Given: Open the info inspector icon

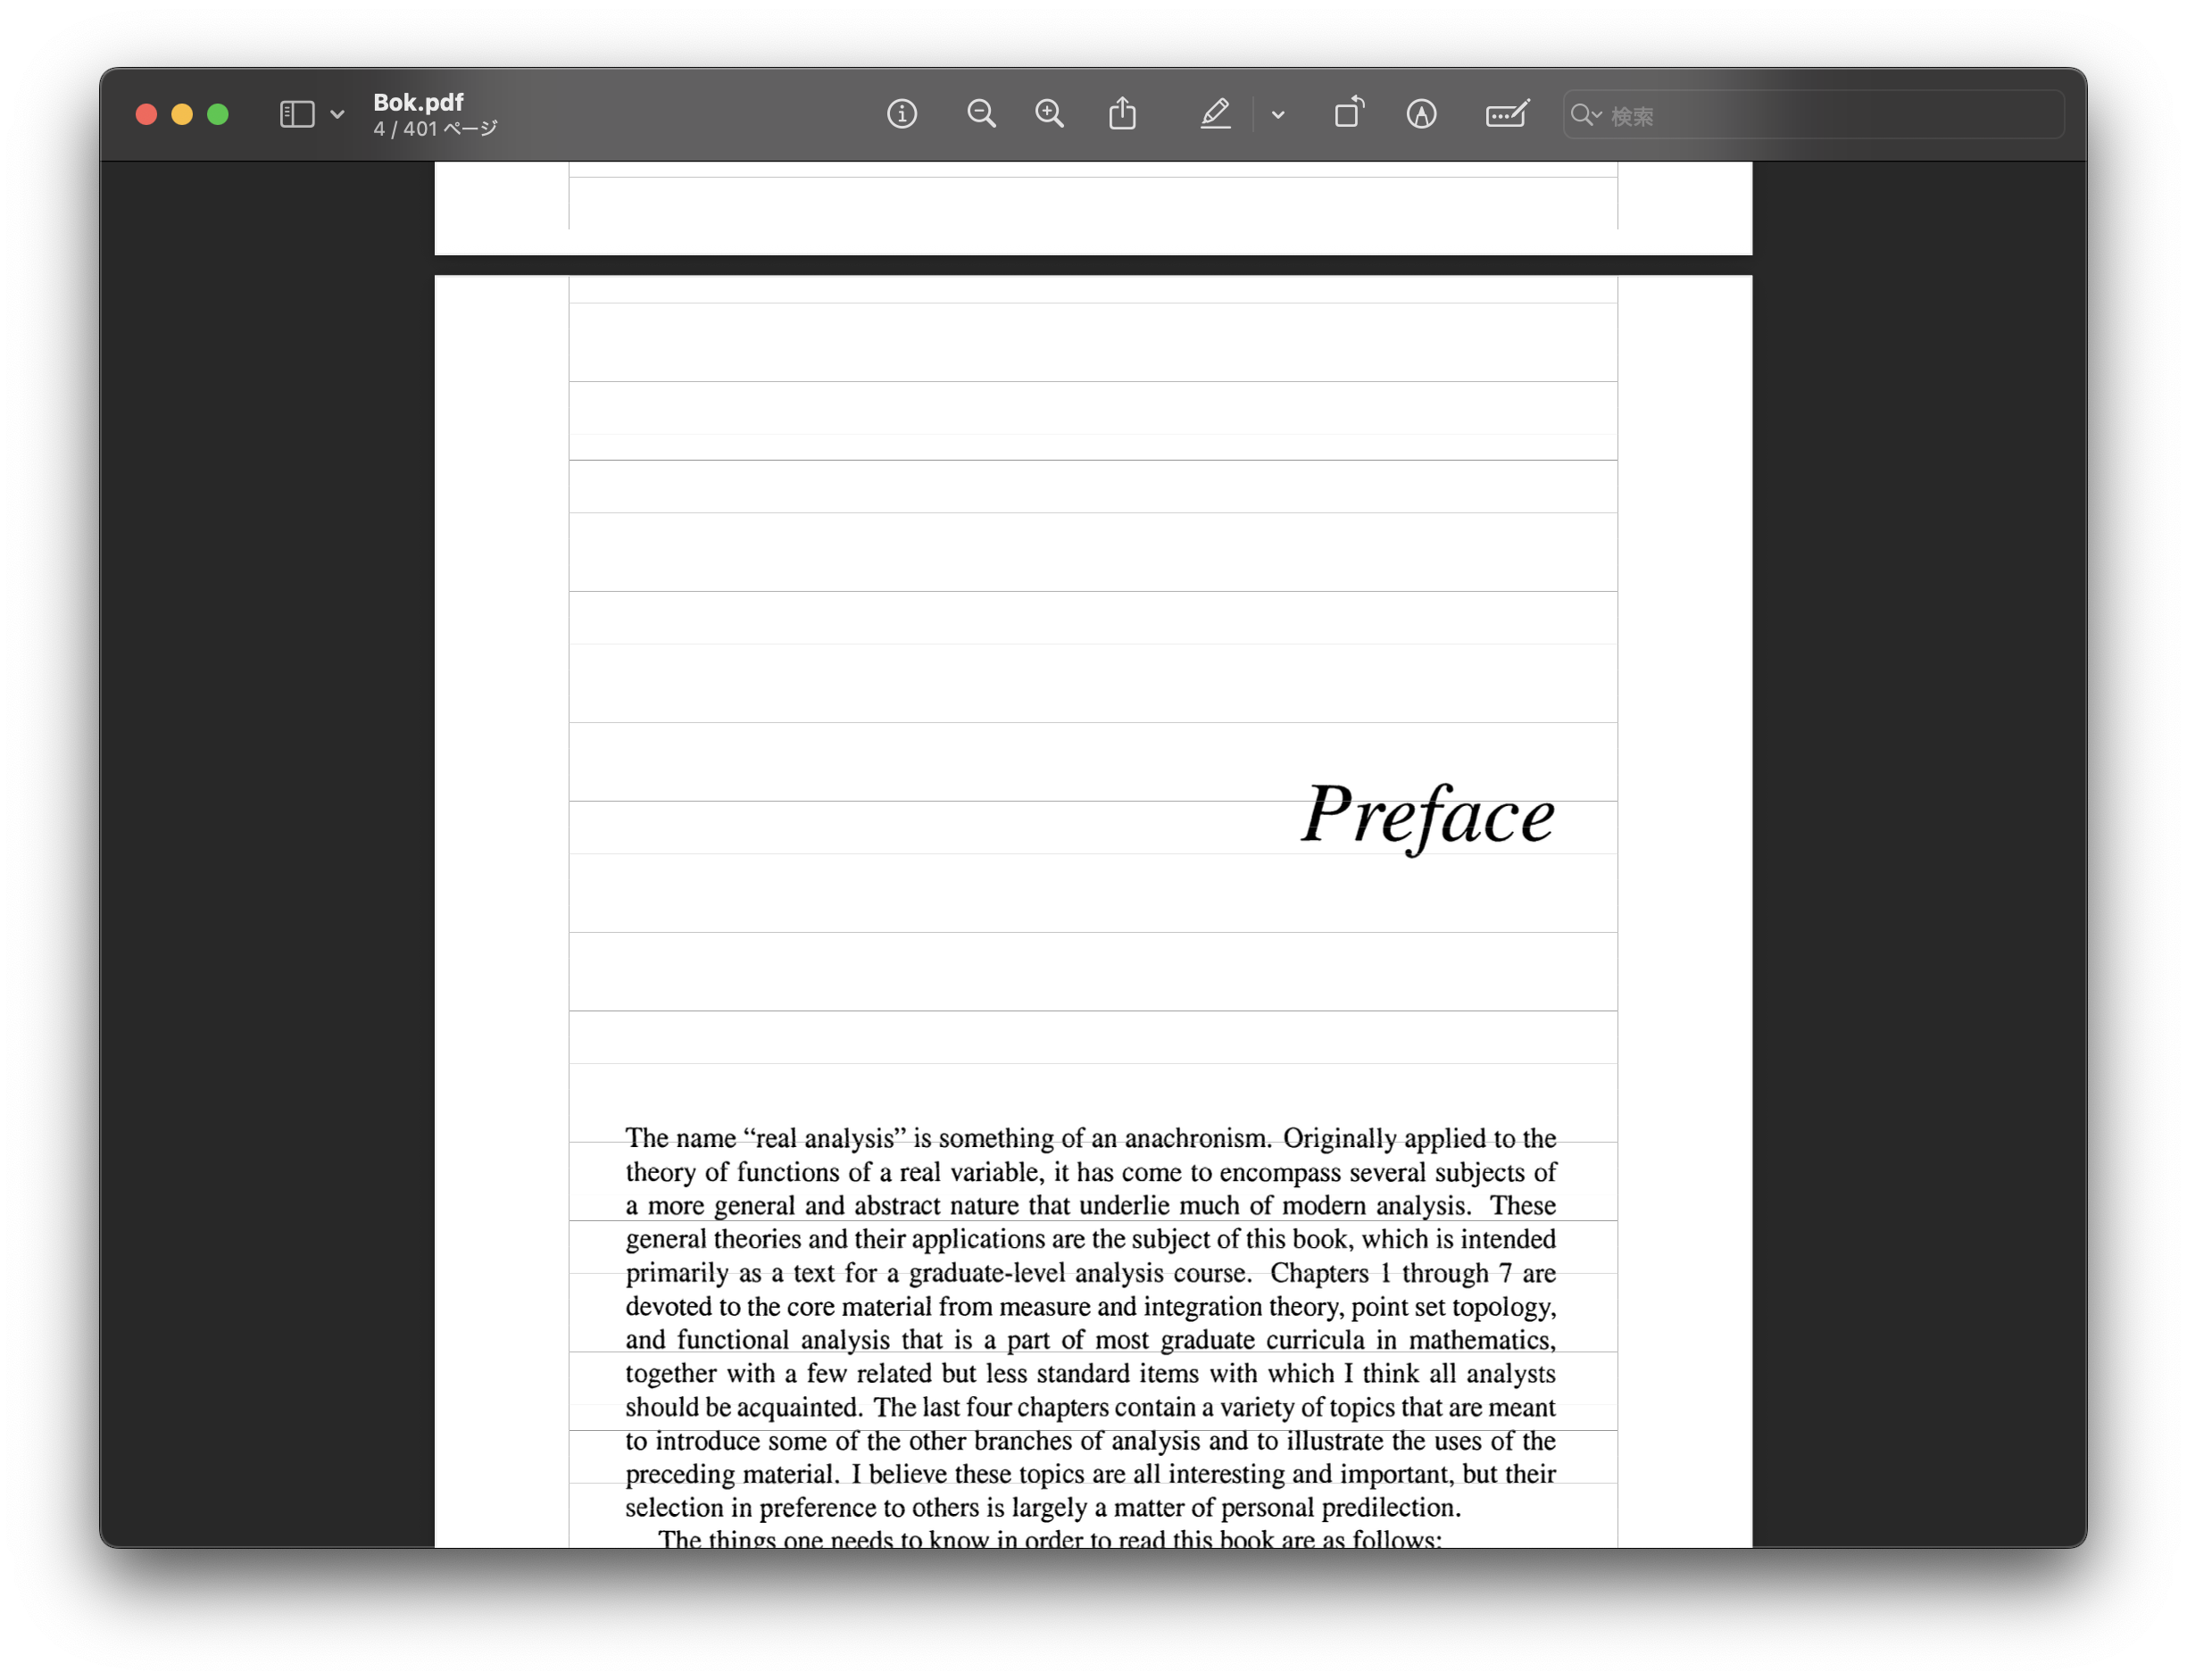Looking at the screenshot, I should (x=901, y=114).
